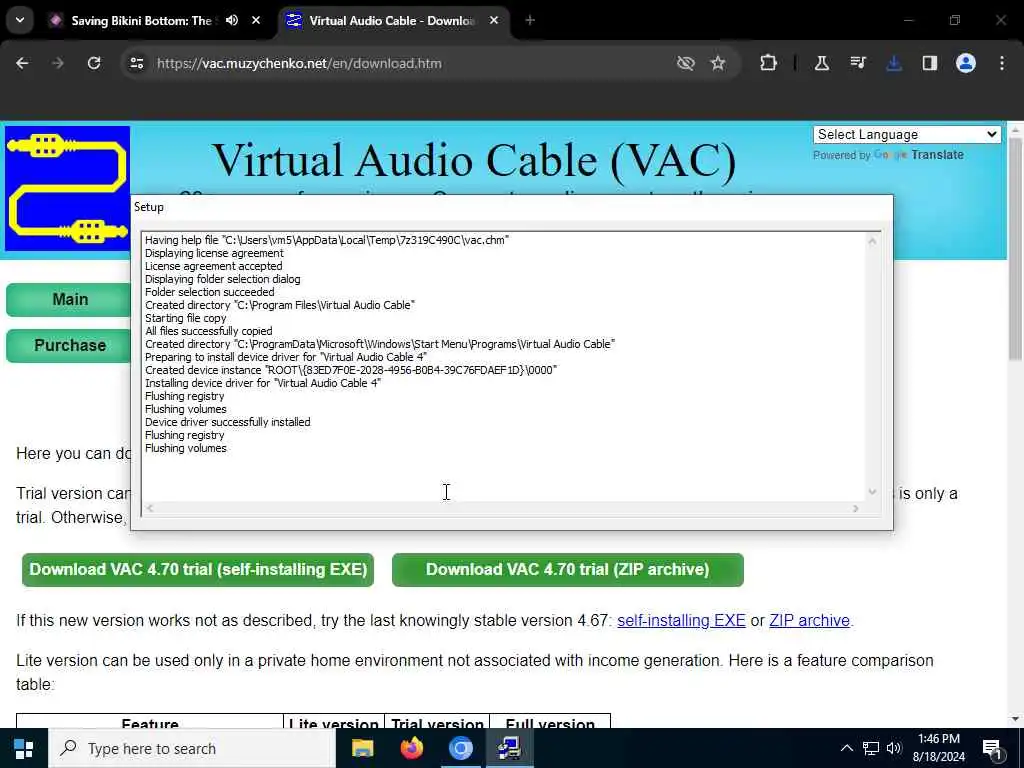Open the profile avatar menu
Image resolution: width=1024 pixels, height=768 pixels.
coord(966,63)
